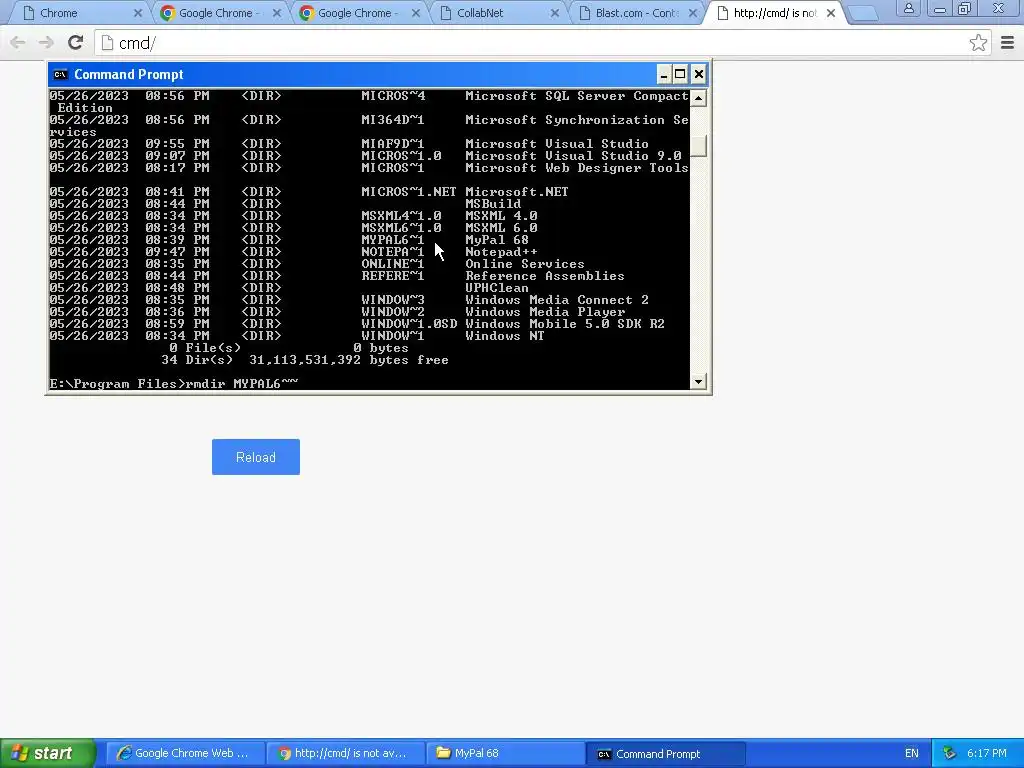Viewport: 1024px width, 768px height.
Task: Close the second Google Chrome tab
Action: click(277, 13)
